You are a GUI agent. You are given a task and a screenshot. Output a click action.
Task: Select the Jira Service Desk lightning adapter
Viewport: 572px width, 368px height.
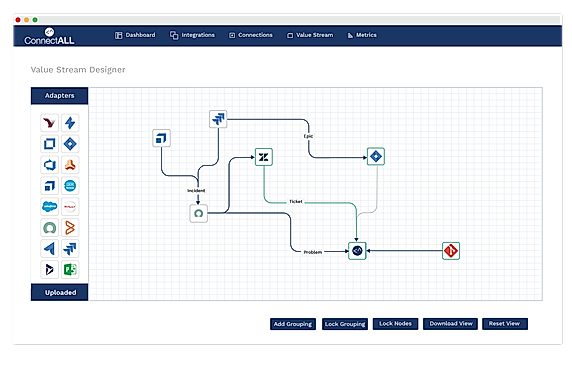[x=70, y=123]
